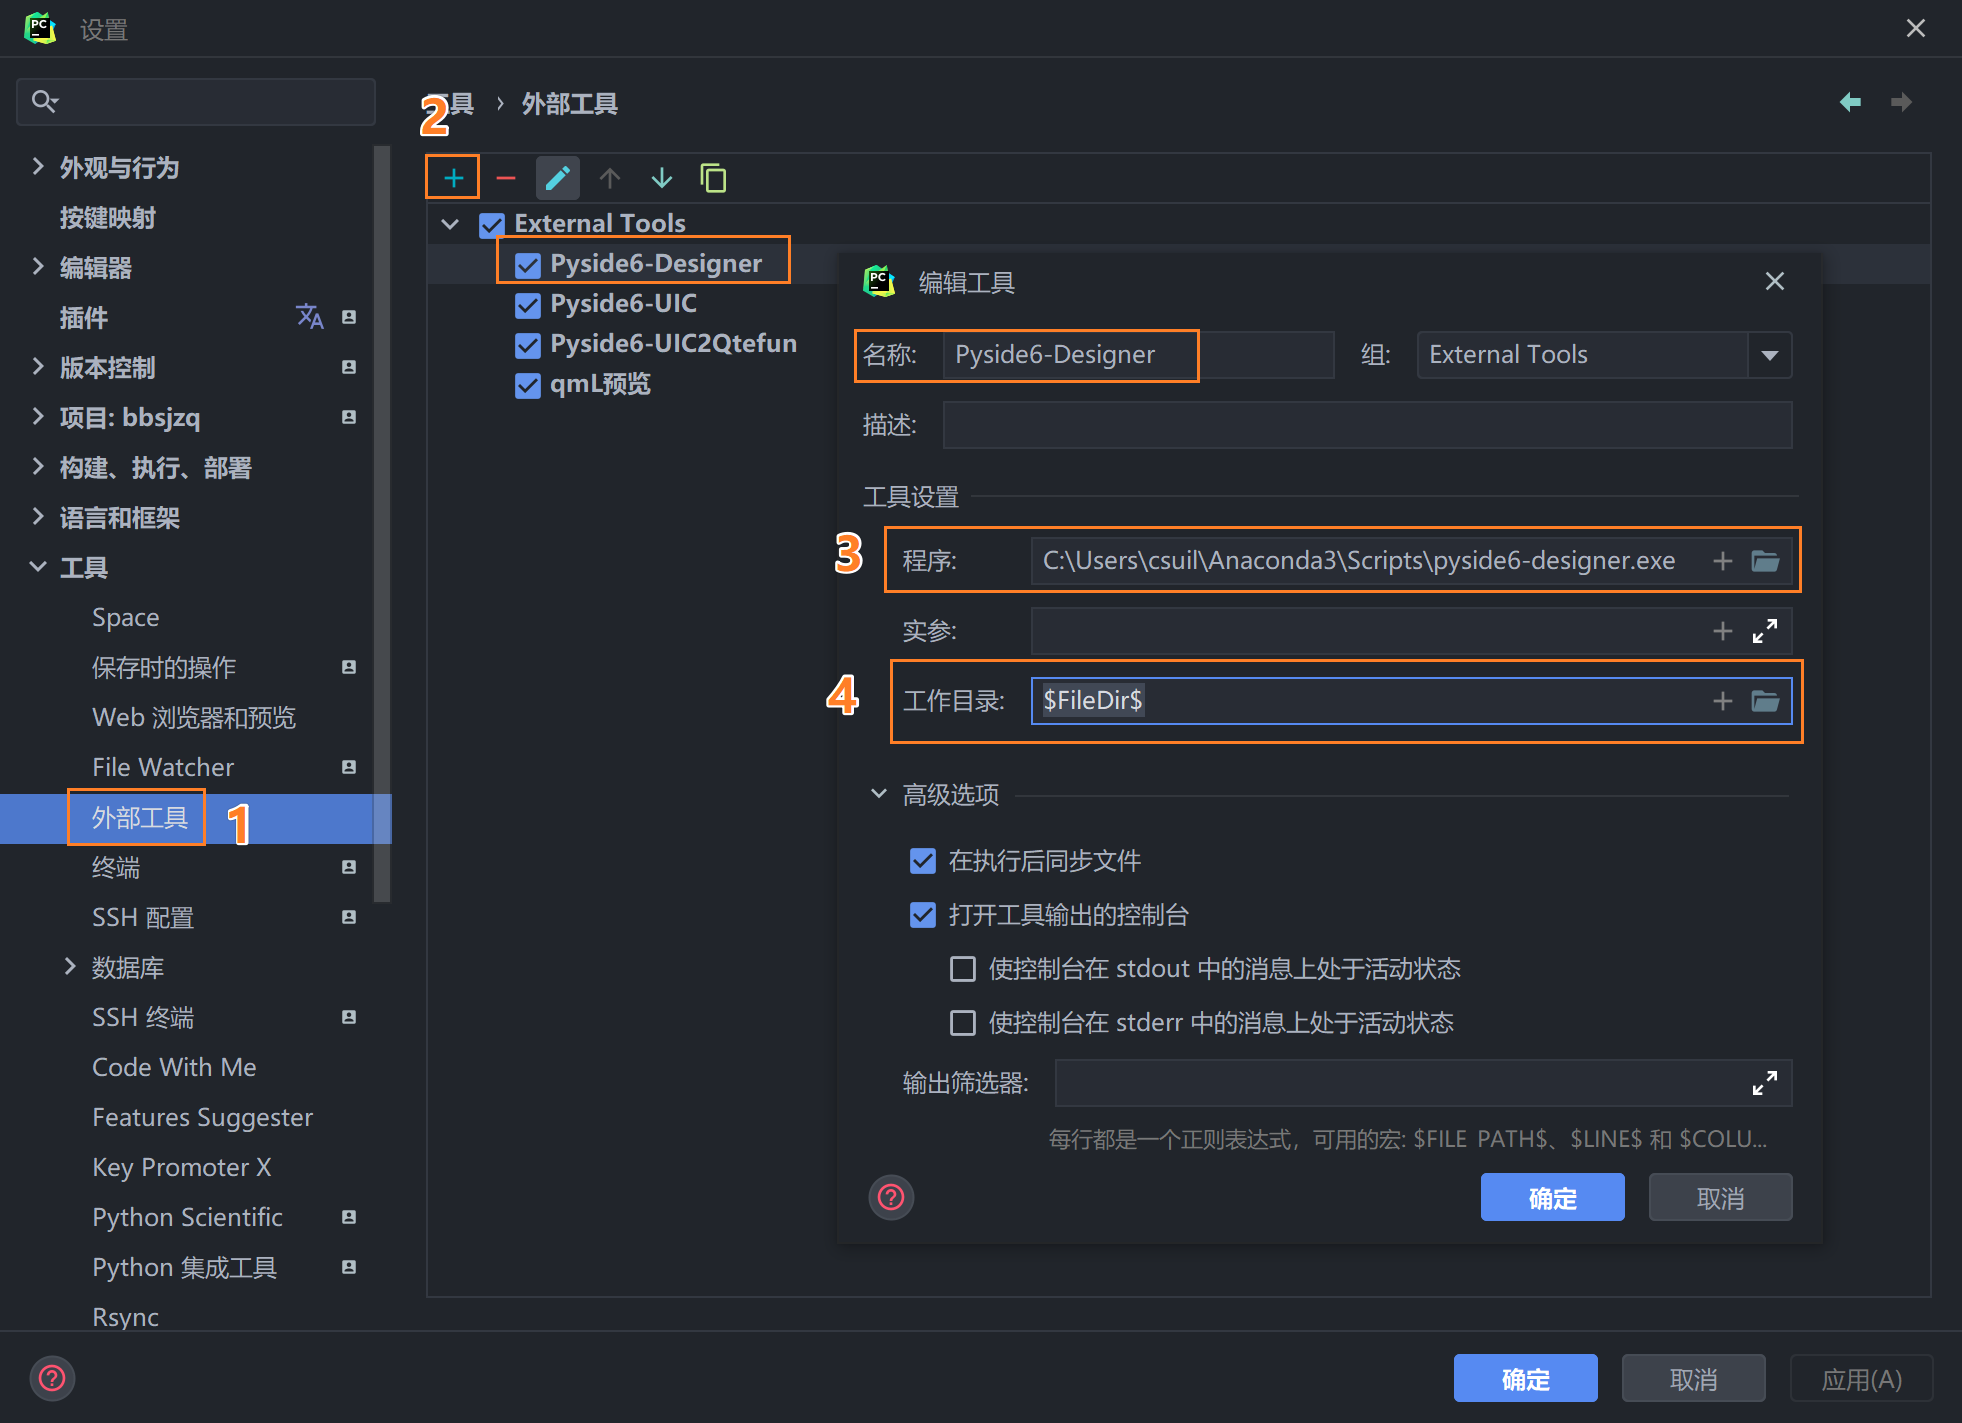Viewport: 1962px width, 1423px height.
Task: Click expand icon in arguments field
Action: pos(1765,631)
